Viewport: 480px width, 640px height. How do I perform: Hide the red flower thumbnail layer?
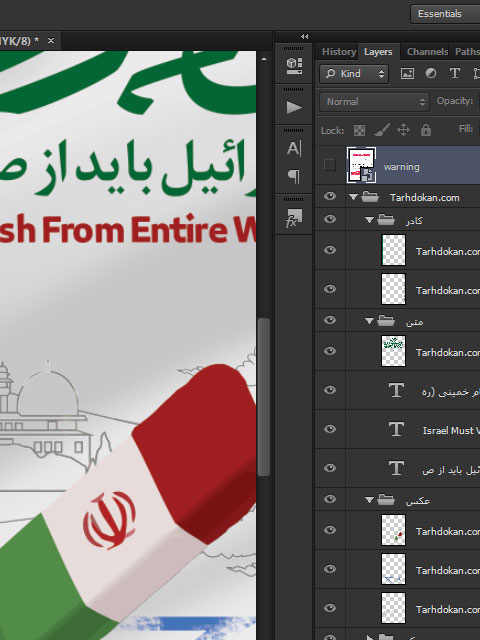coord(330,530)
